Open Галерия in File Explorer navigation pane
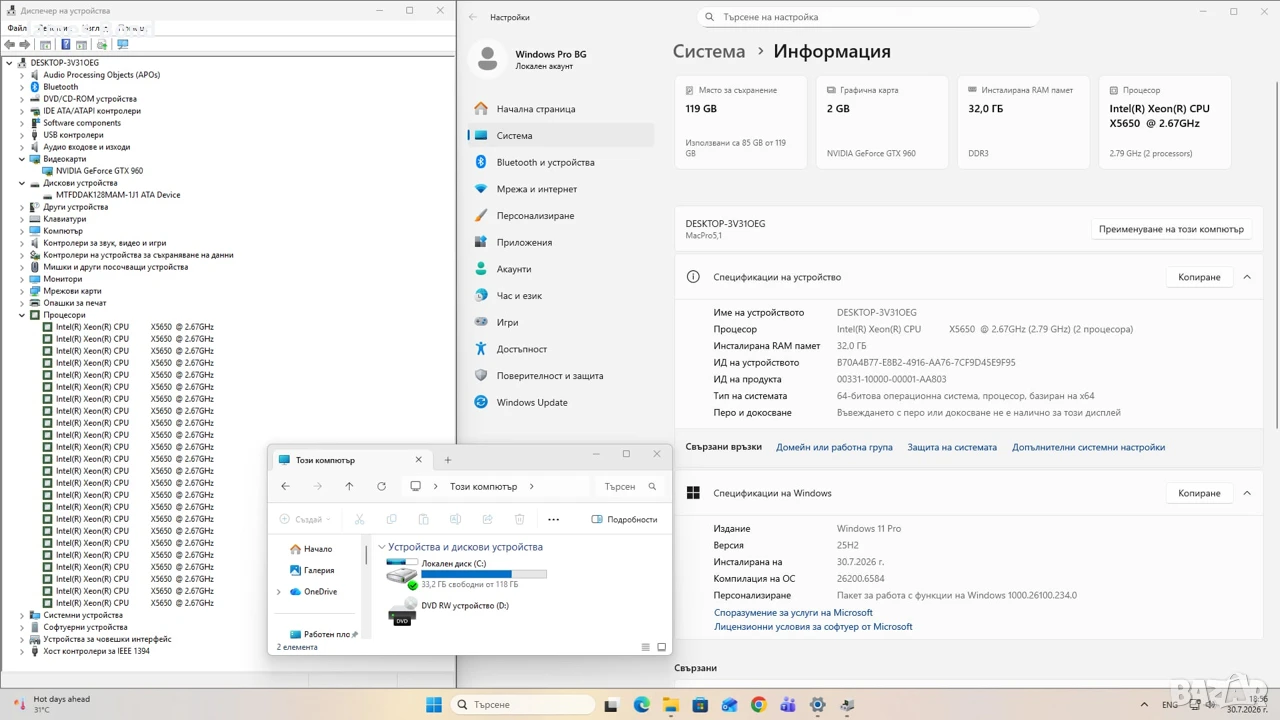Screen dimensions: 1280x720 318,570
